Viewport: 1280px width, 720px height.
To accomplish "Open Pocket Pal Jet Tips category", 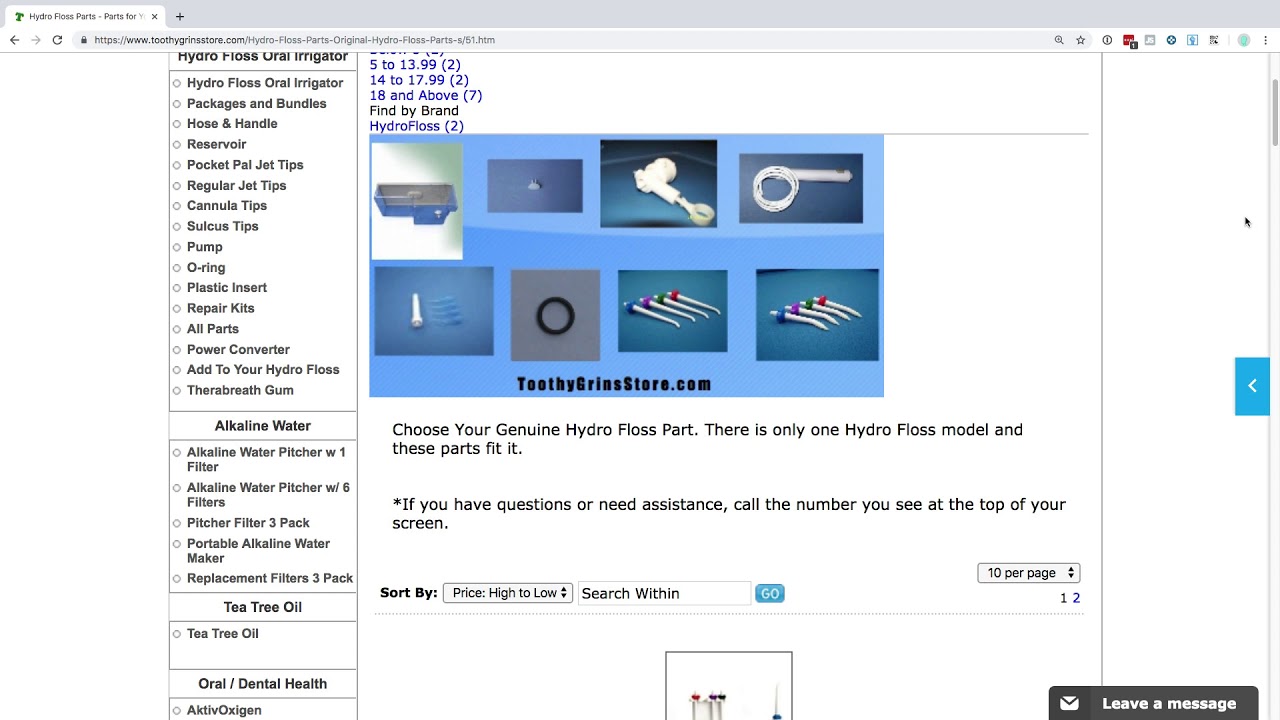I will tap(245, 165).
